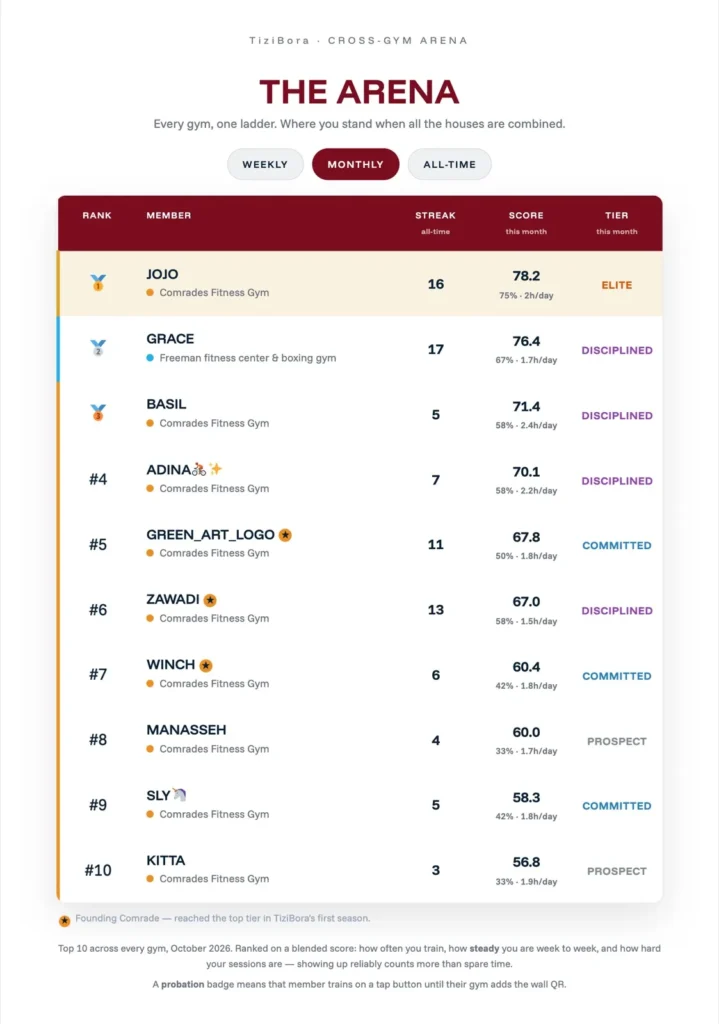Viewport: 719px width, 1024px height.
Task: Click the sparkles emoji next to ADINA
Action: [x=216, y=469]
